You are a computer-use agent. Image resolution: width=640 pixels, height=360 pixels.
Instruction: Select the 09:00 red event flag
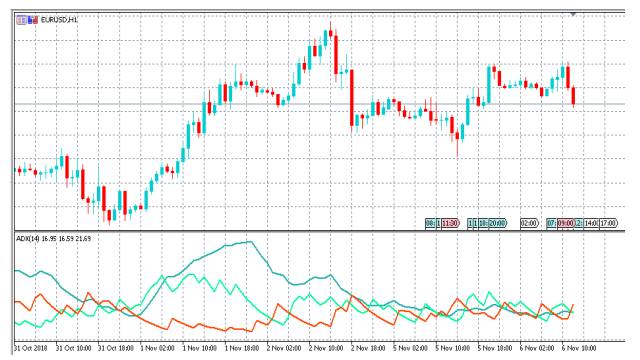coord(566,223)
